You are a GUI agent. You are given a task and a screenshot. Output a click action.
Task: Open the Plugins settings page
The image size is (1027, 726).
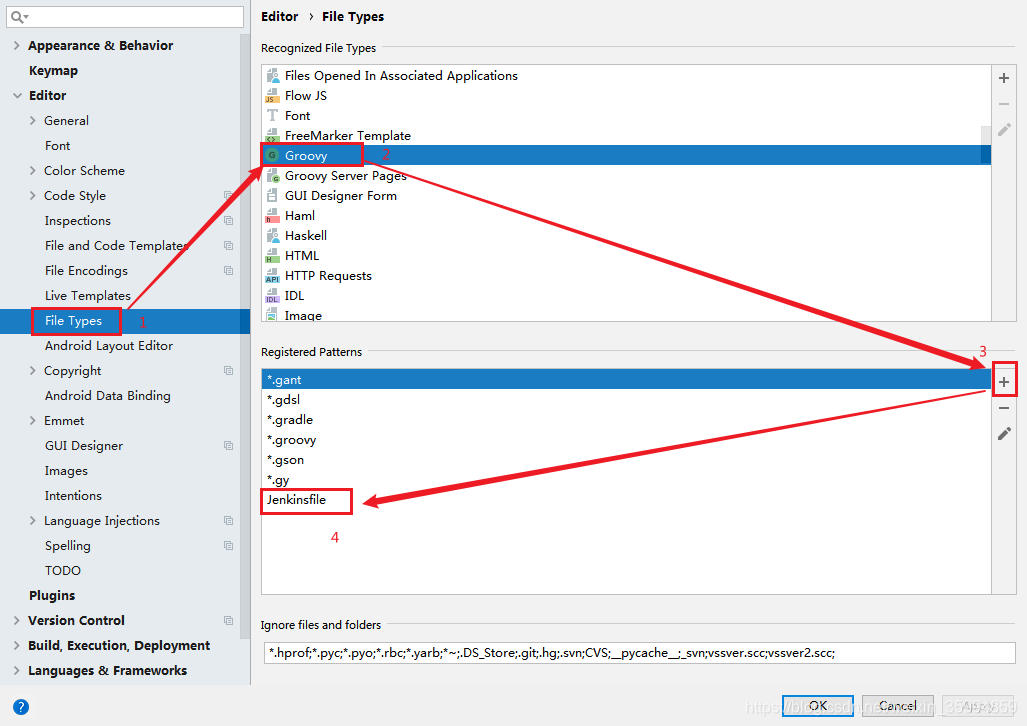(52, 595)
